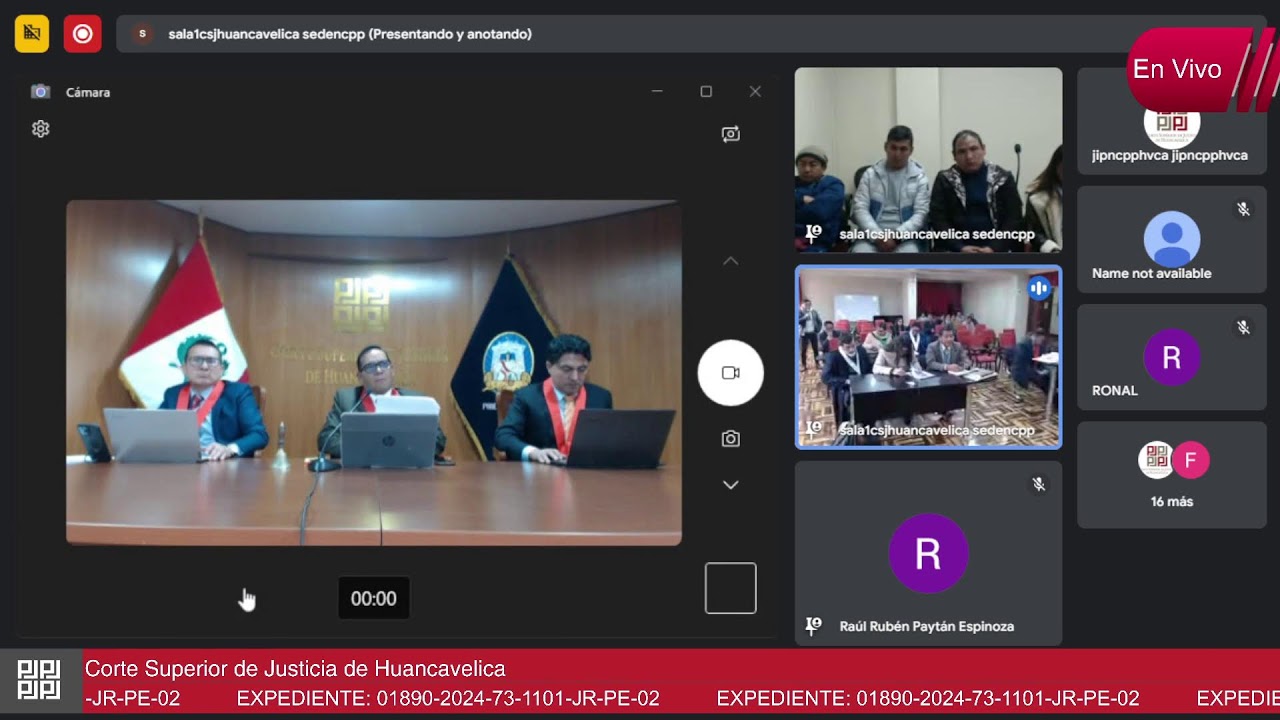Viewport: 1280px width, 720px height.
Task: Open the camera roll preview square
Action: tap(731, 587)
